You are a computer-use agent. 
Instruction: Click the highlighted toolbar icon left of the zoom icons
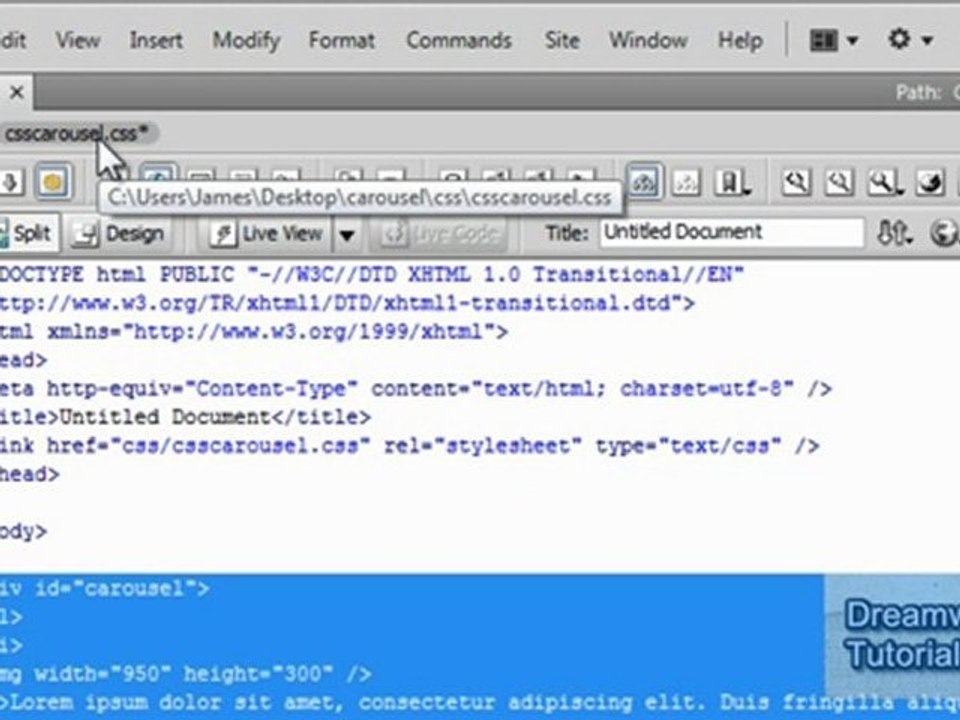(x=643, y=182)
